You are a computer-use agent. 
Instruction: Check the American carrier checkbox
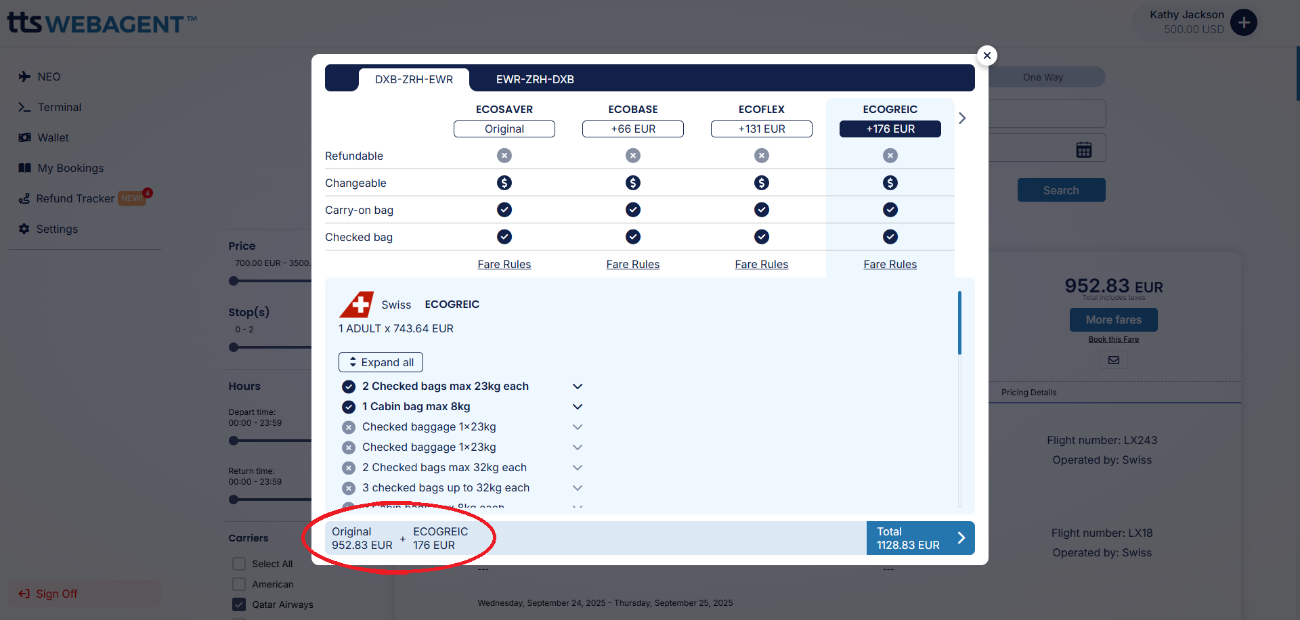[239, 584]
